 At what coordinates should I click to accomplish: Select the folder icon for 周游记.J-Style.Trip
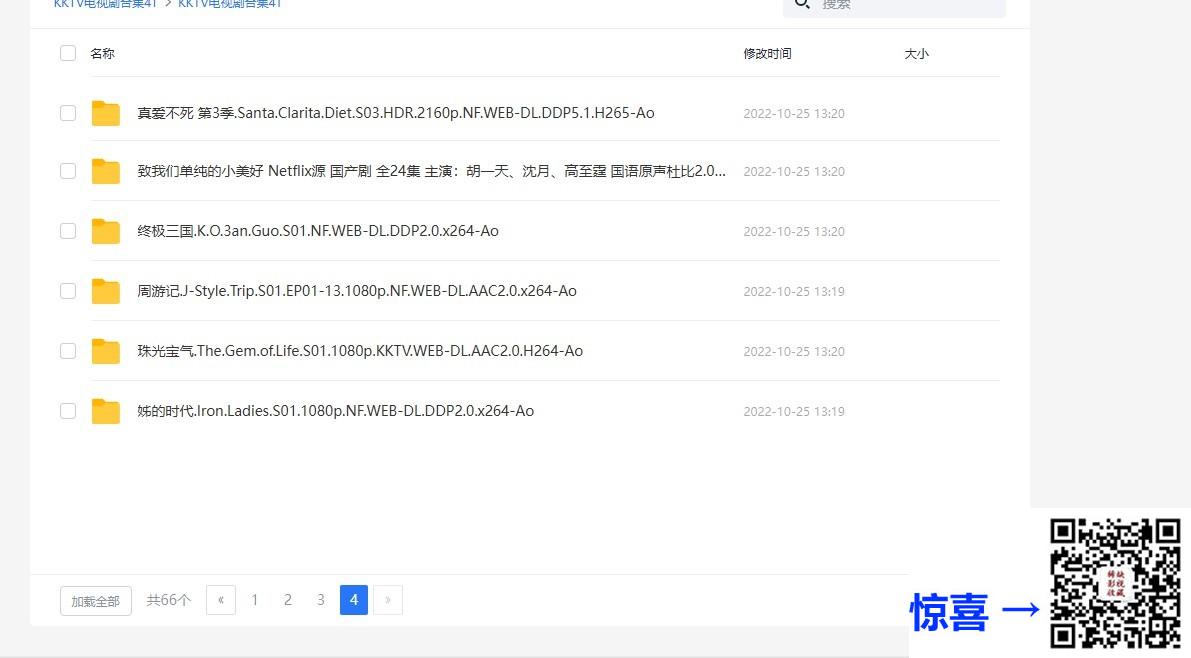point(106,291)
